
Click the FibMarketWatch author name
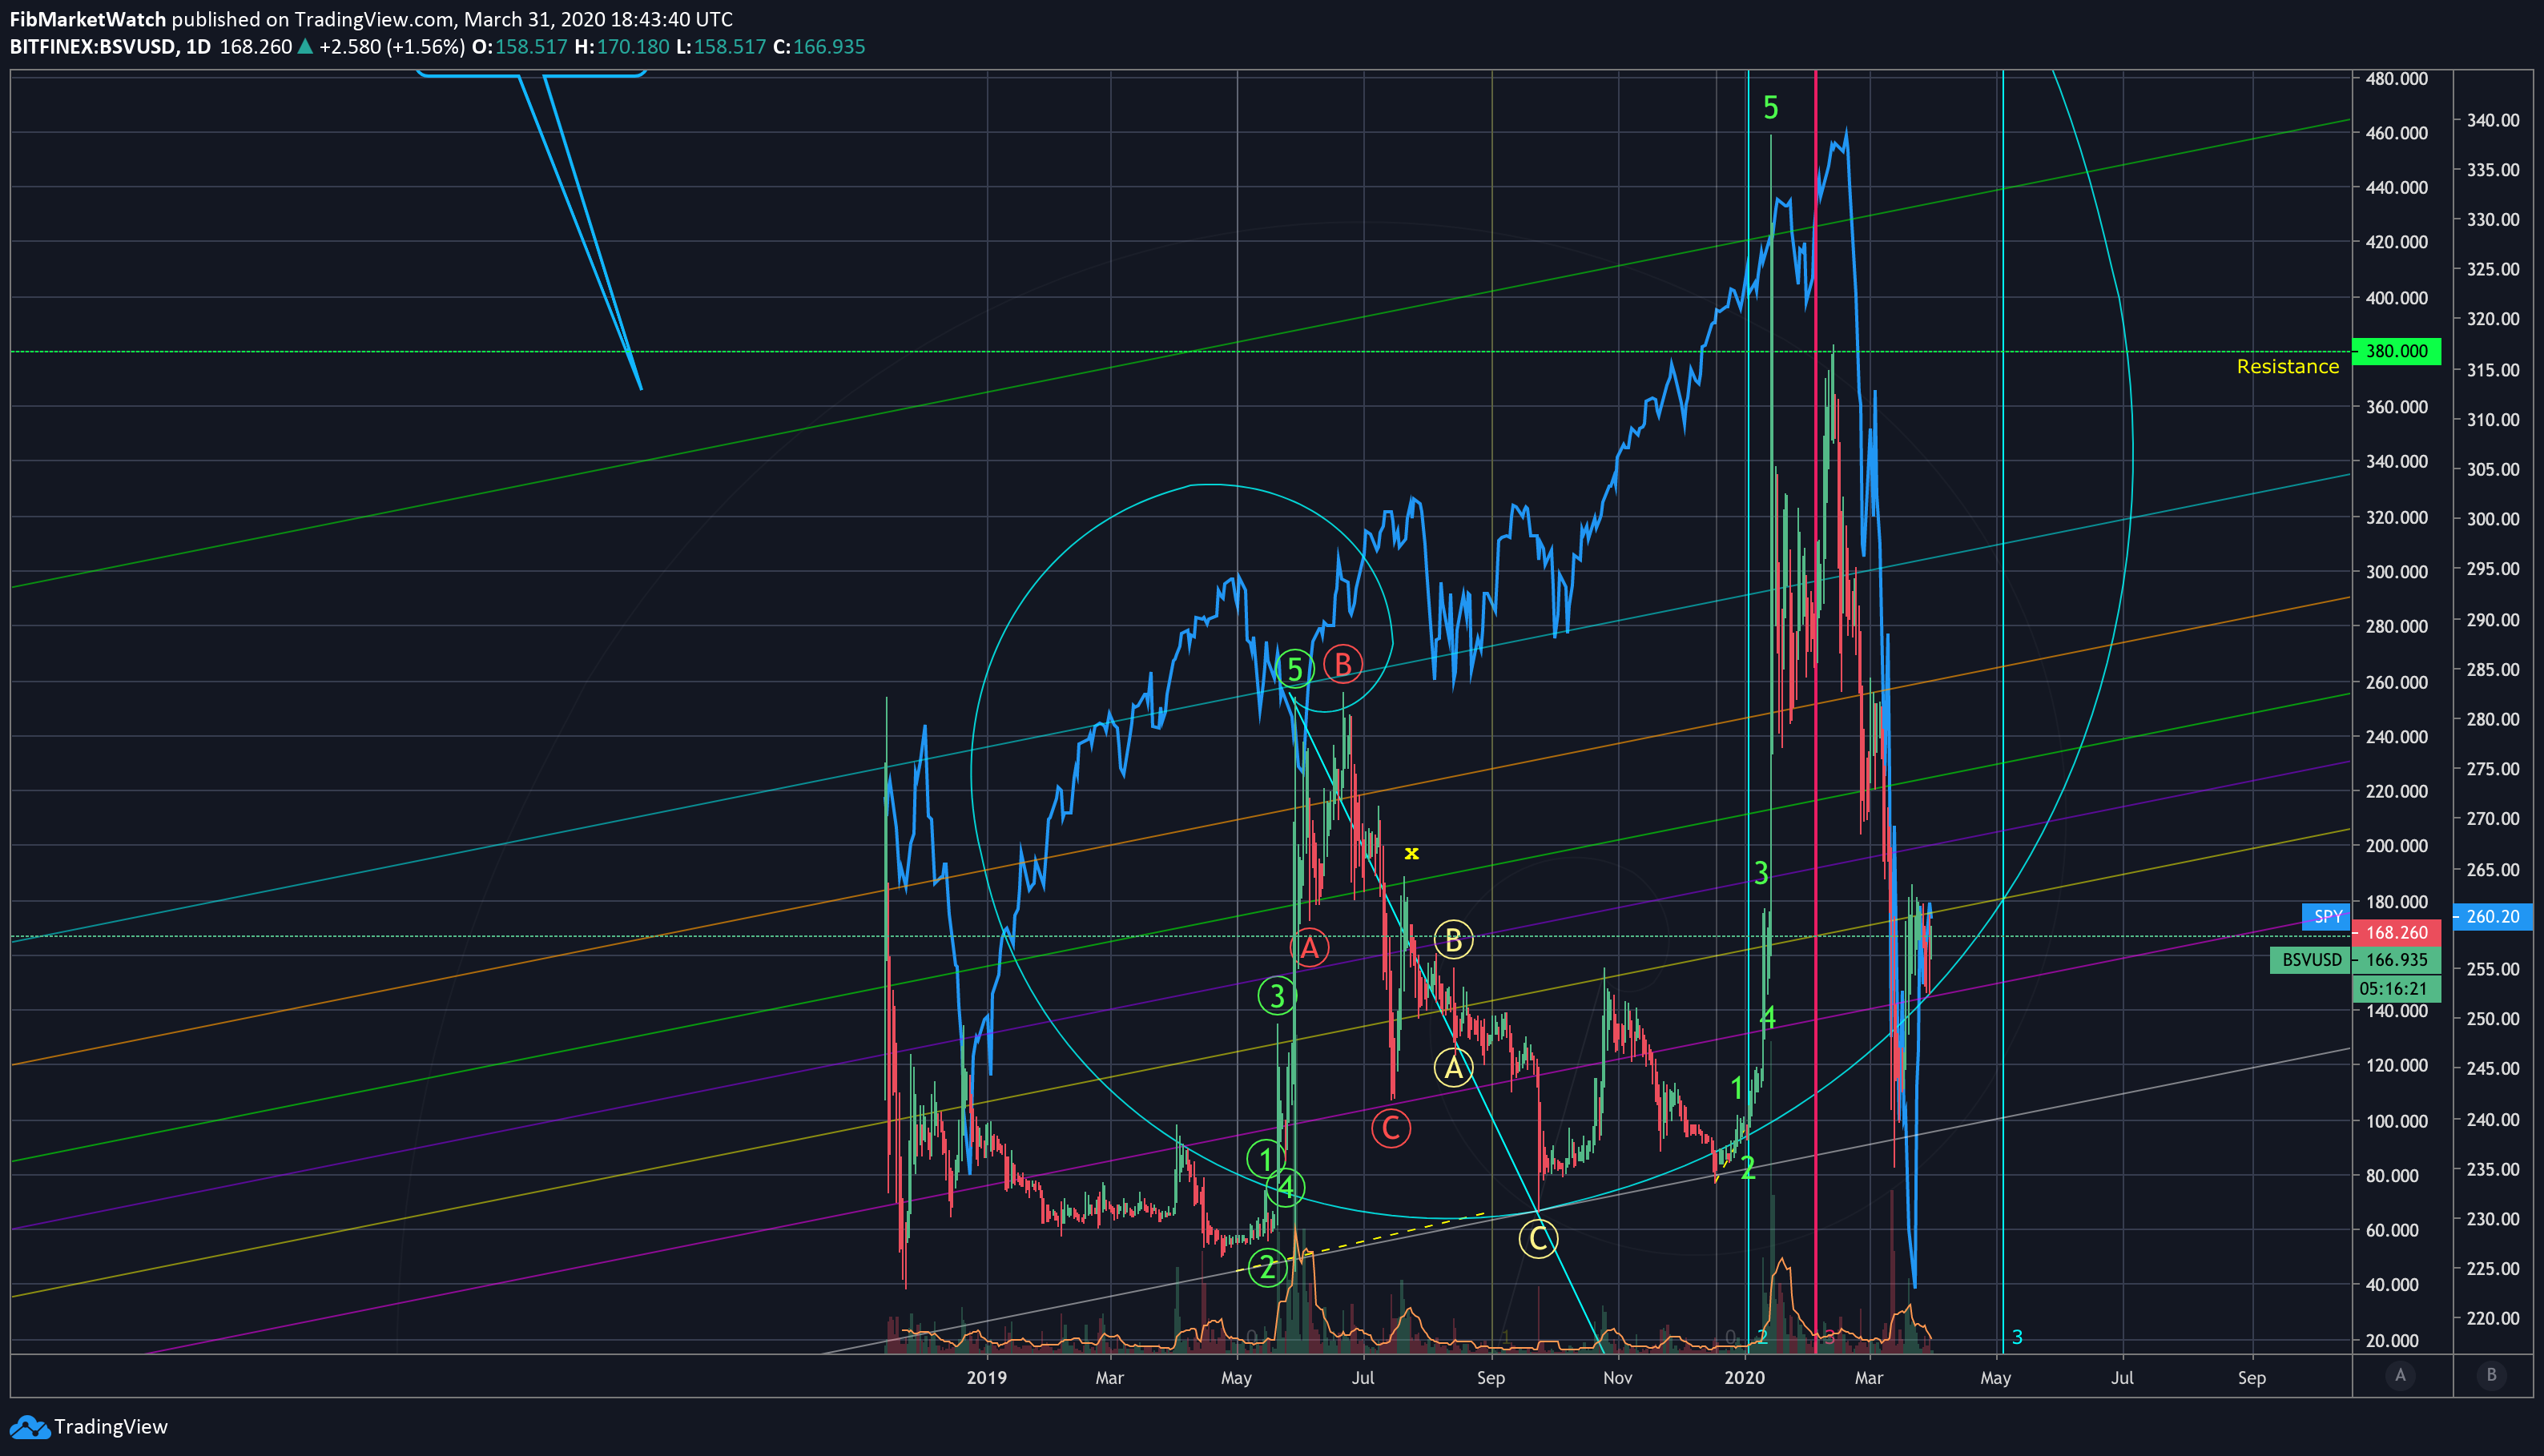[87, 19]
